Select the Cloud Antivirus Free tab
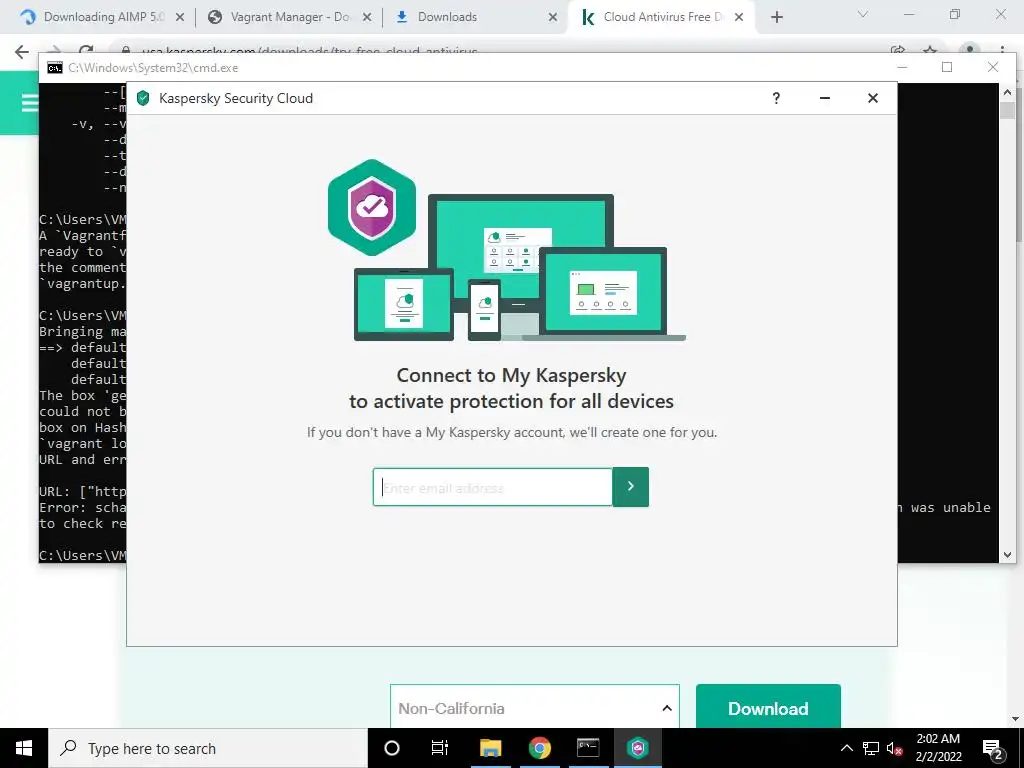1024x768 pixels. point(663,17)
